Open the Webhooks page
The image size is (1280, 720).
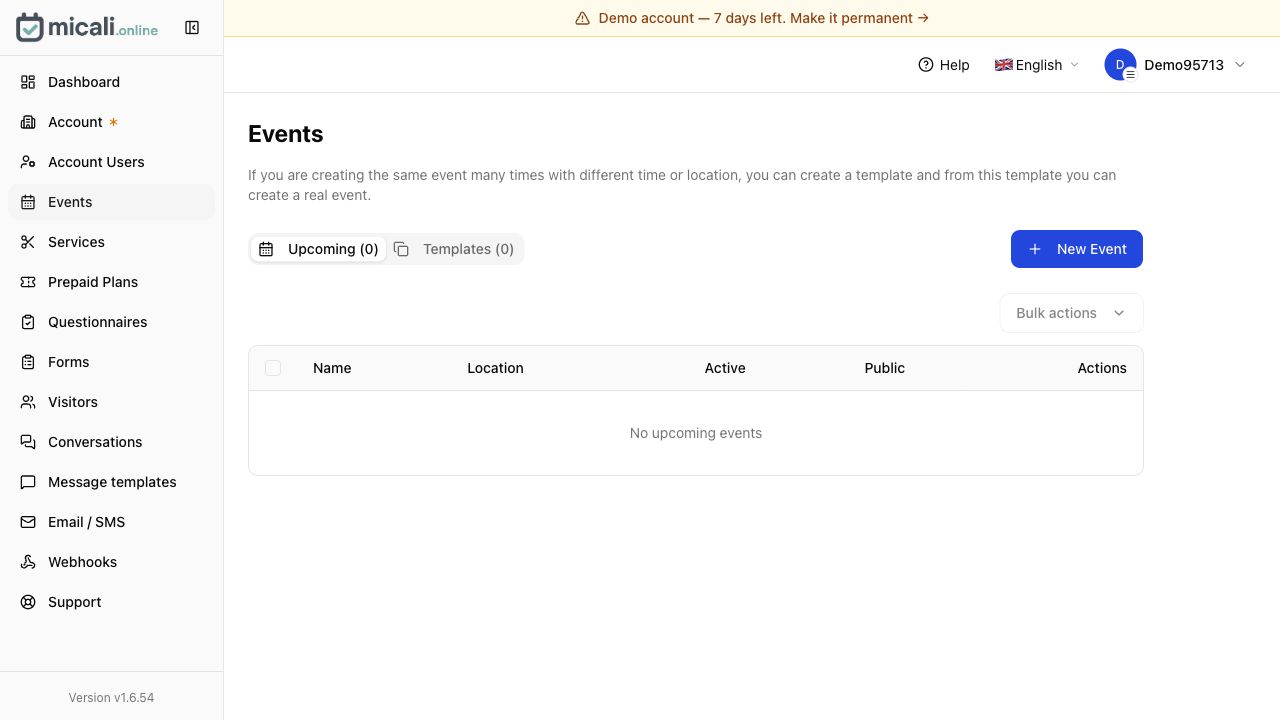(111, 562)
